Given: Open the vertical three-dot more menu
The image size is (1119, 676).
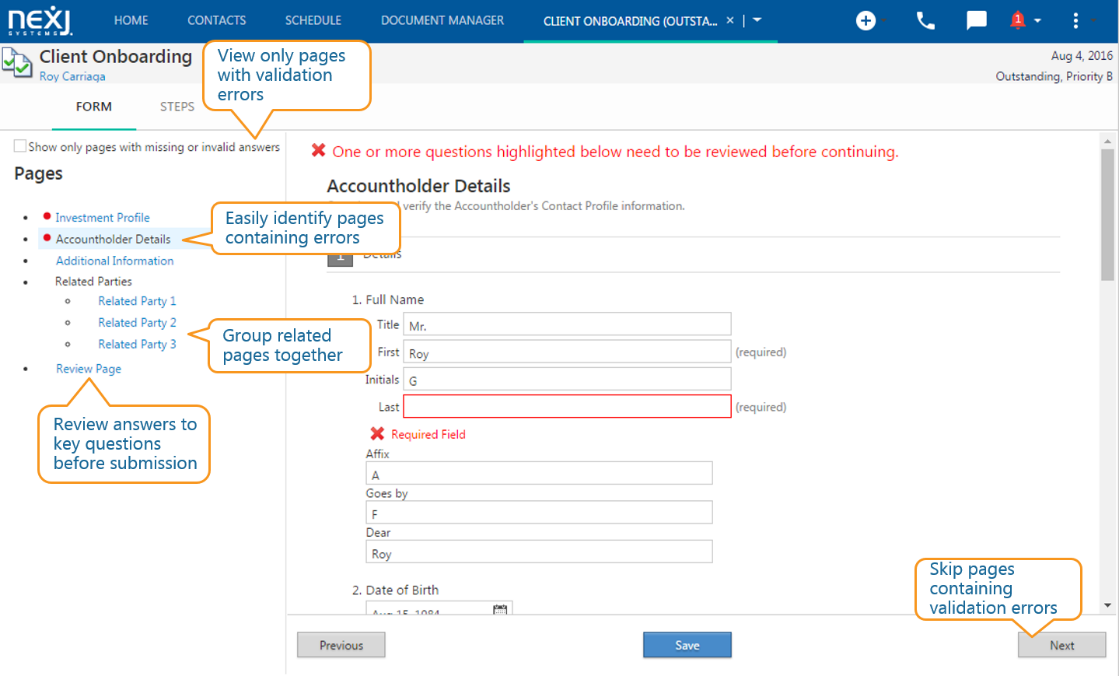Looking at the screenshot, I should [1075, 21].
